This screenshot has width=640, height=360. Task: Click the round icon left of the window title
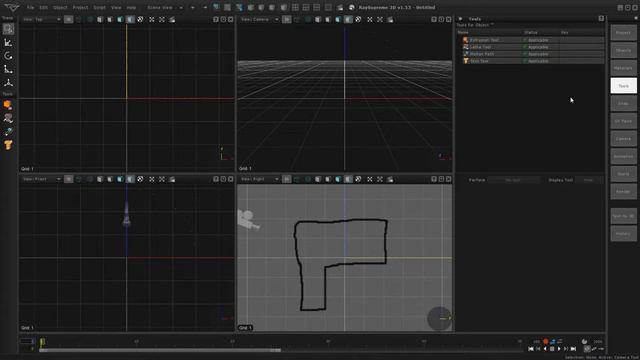tap(352, 7)
